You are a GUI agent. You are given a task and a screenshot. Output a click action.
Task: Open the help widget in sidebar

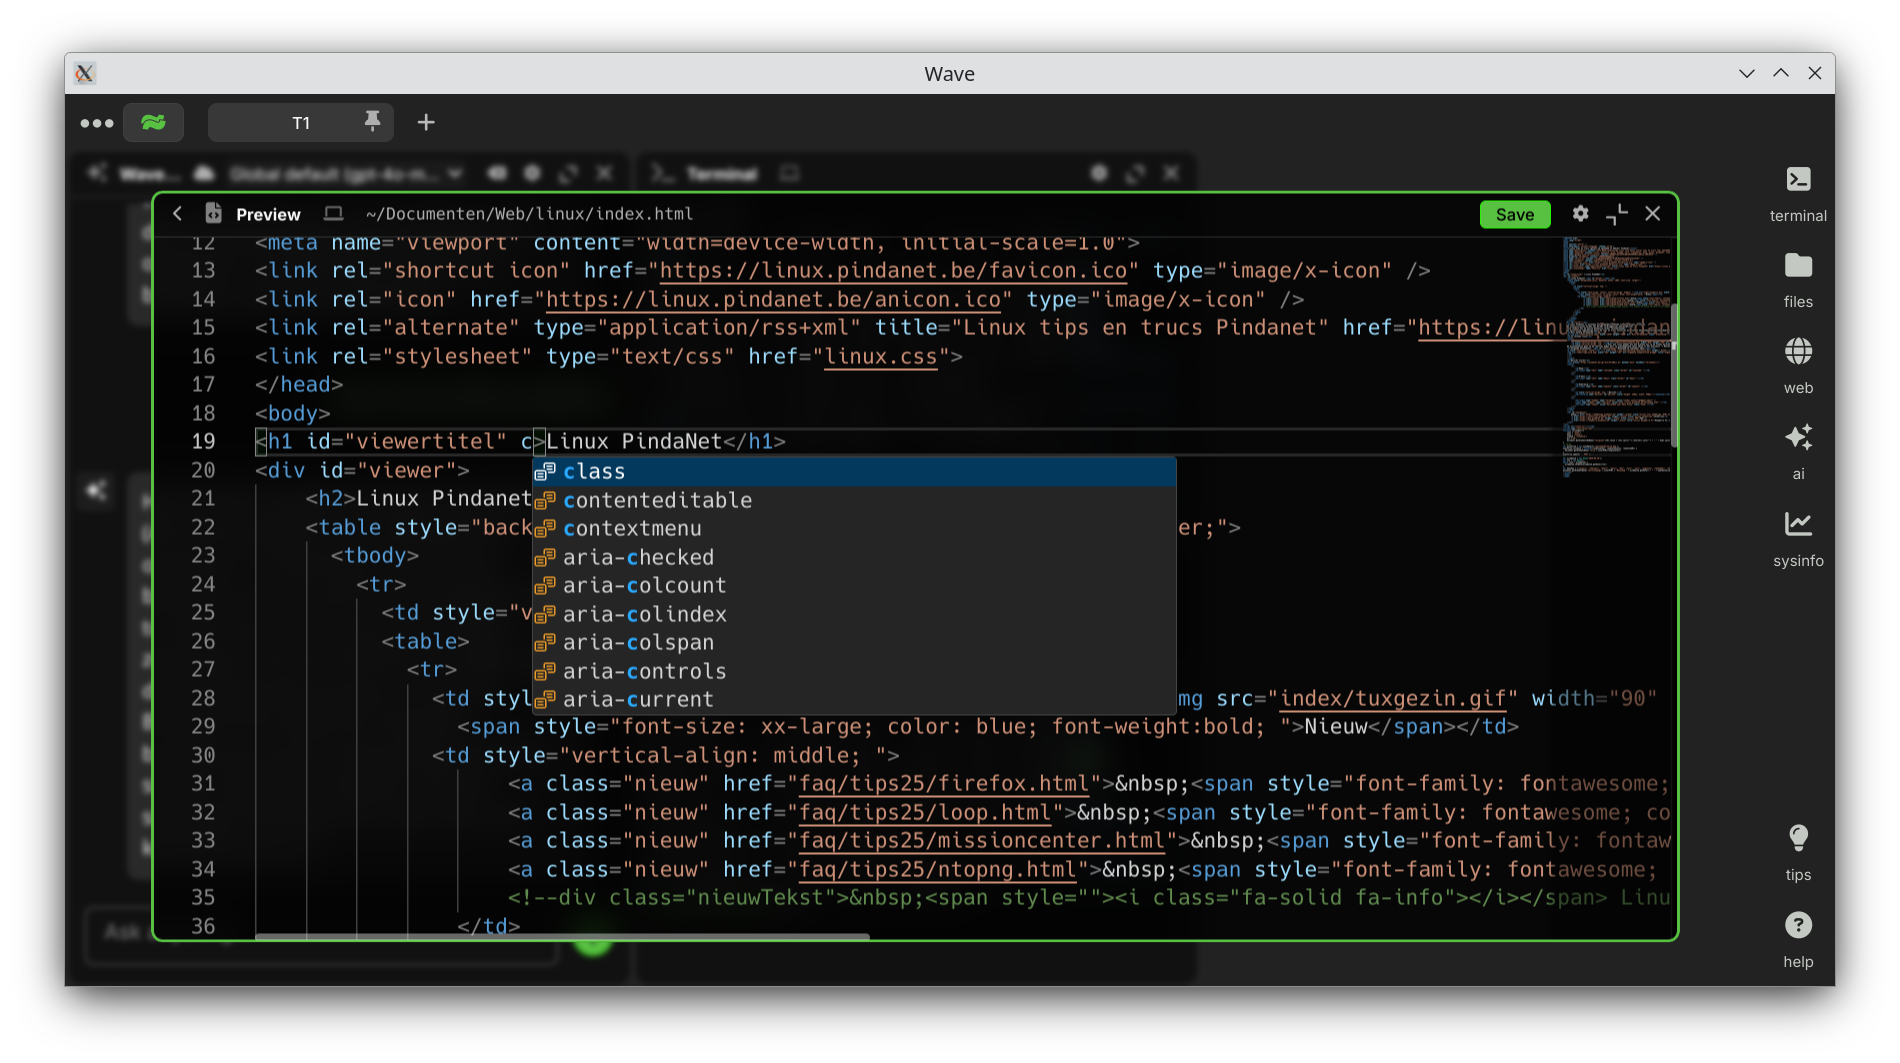pos(1797,941)
